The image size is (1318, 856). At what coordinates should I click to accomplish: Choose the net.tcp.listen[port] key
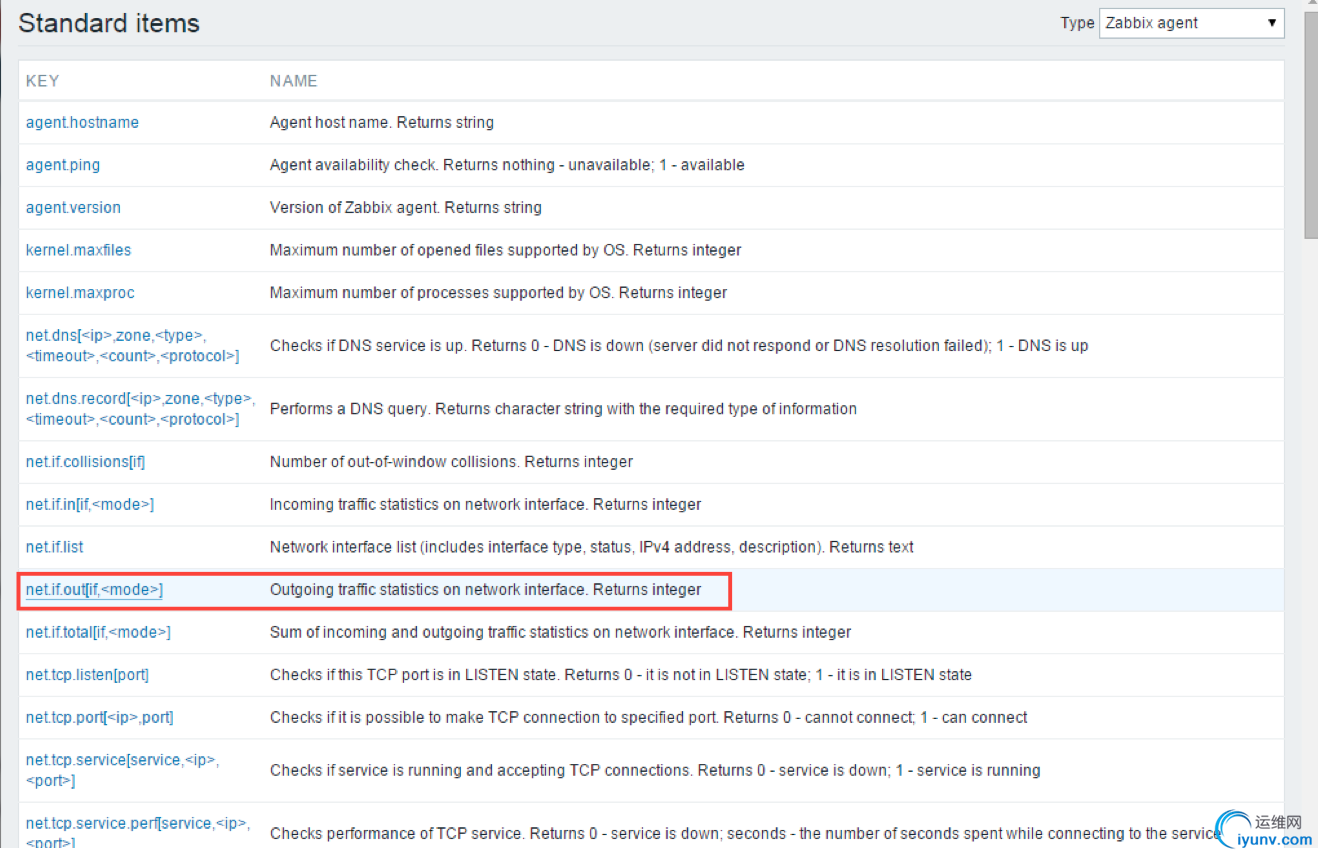87,675
